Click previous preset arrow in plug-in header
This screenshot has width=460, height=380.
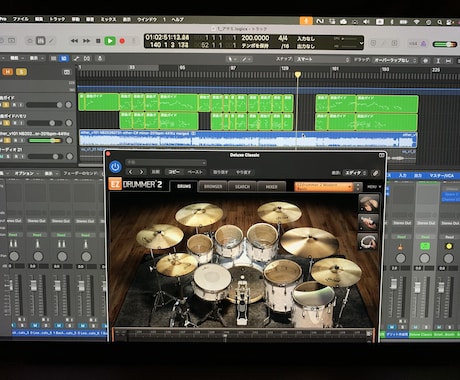tap(131, 172)
